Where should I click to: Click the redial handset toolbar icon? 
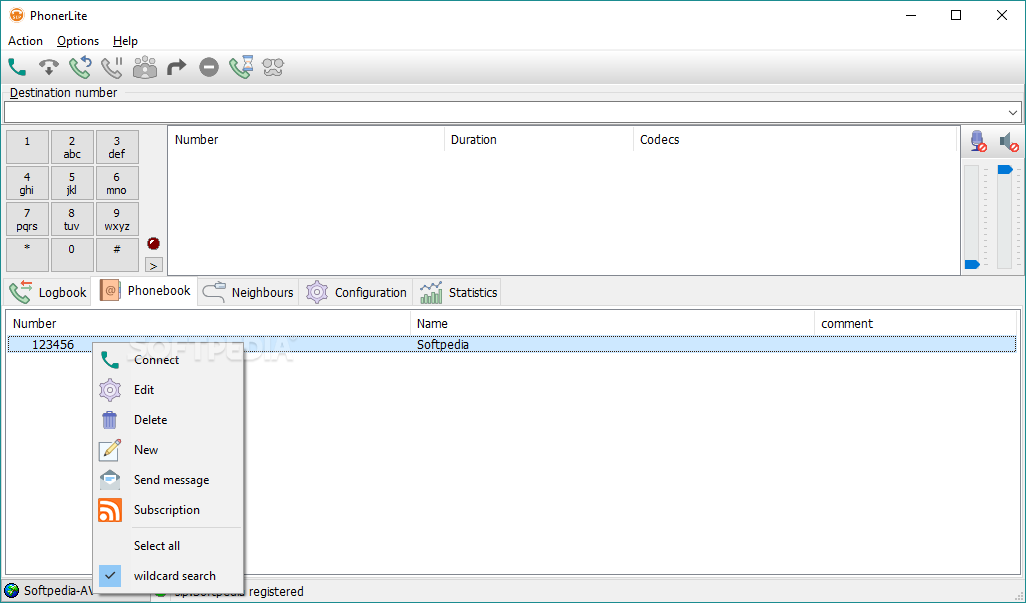click(x=80, y=67)
